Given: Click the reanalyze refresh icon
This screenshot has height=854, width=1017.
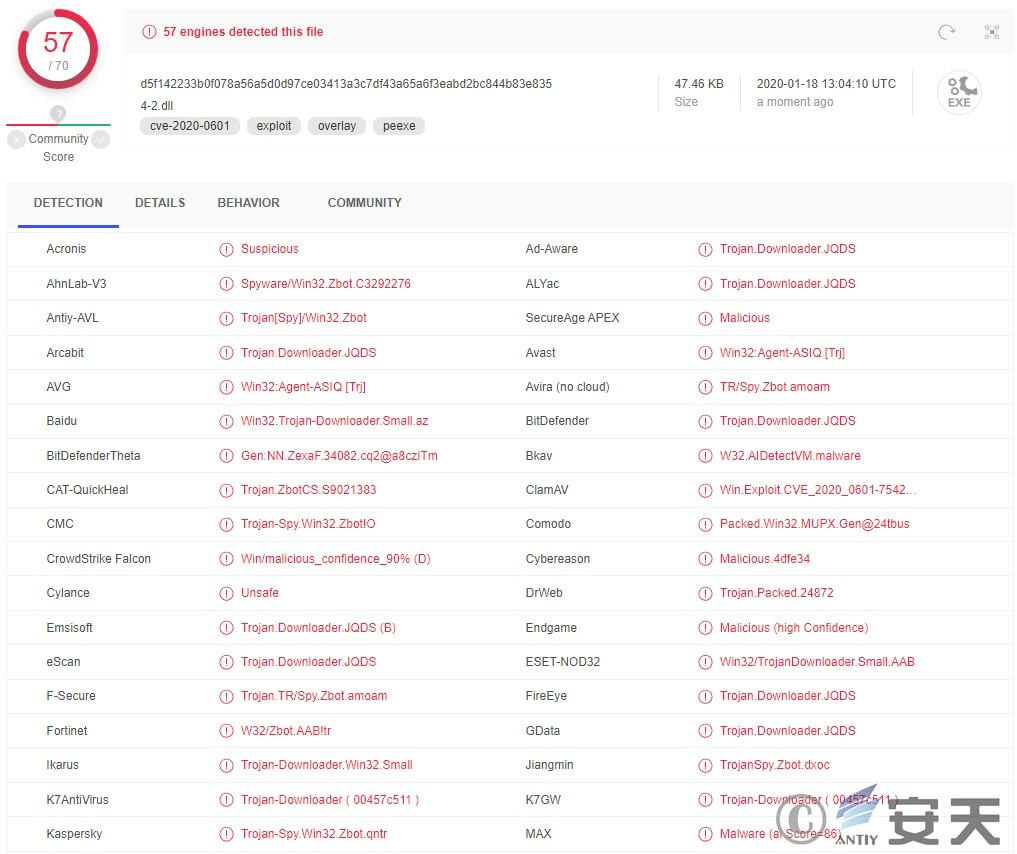Looking at the screenshot, I should coord(946,32).
